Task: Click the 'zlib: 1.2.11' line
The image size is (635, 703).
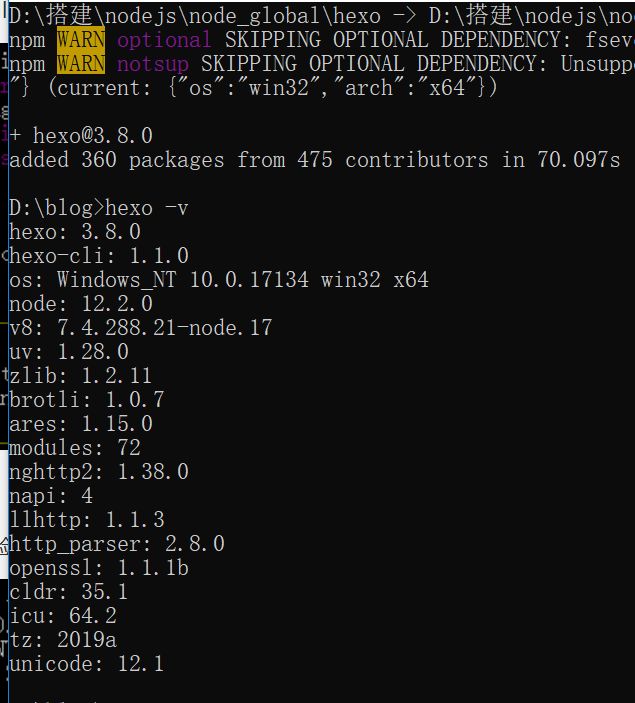Action: point(81,375)
